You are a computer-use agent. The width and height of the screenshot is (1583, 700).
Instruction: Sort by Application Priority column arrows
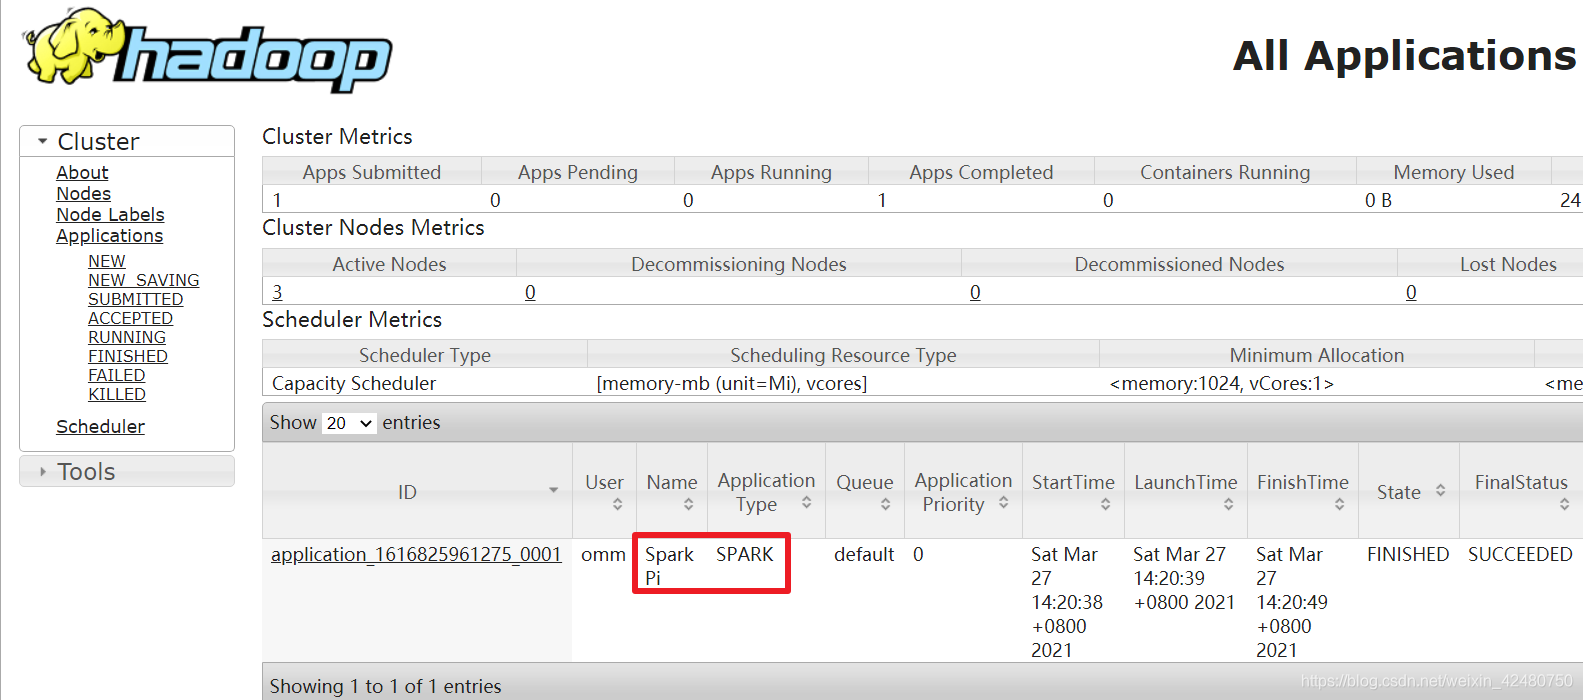coord(1003,502)
